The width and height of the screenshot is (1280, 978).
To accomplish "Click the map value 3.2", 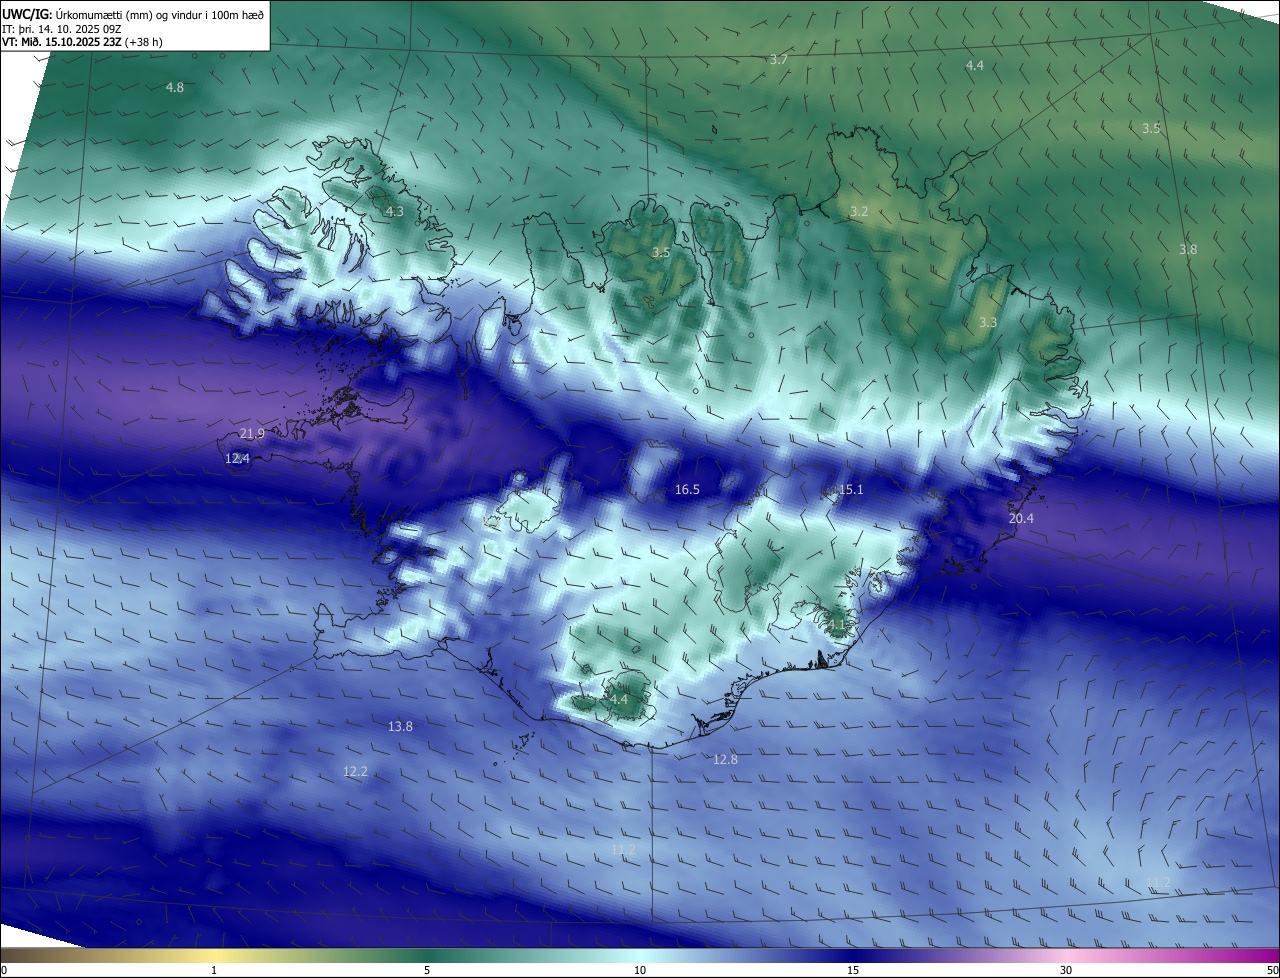I will point(859,211).
